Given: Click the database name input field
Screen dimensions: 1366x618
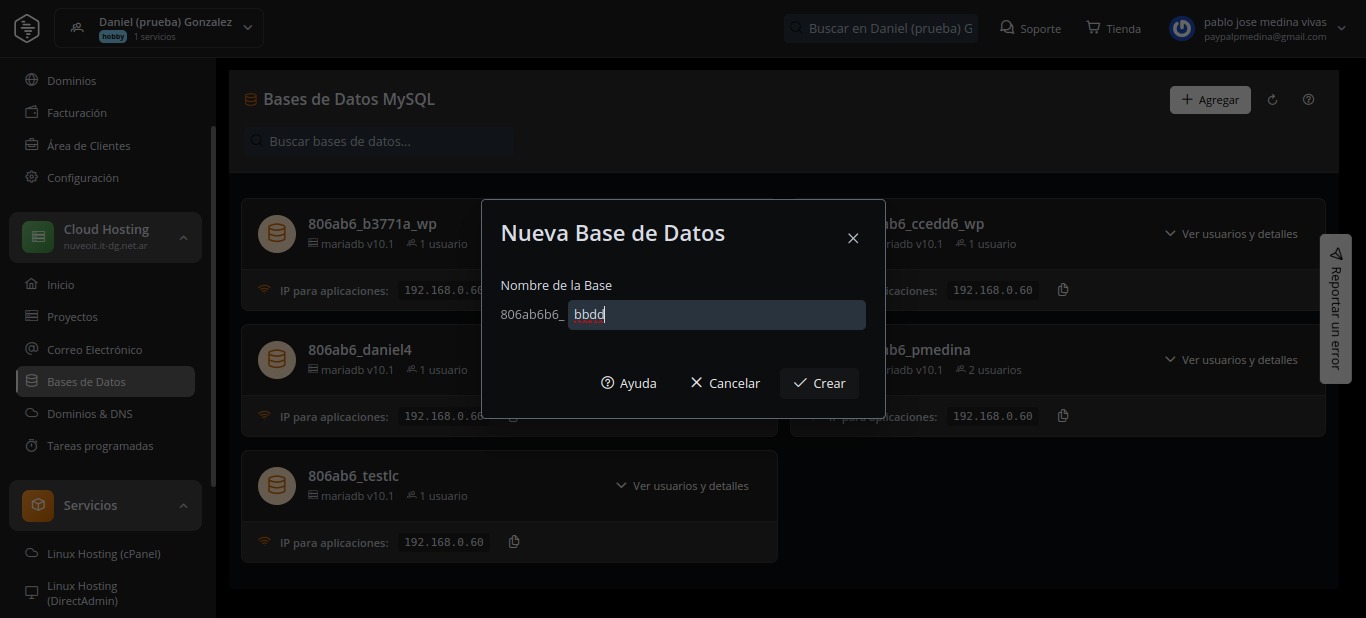Looking at the screenshot, I should point(716,315).
